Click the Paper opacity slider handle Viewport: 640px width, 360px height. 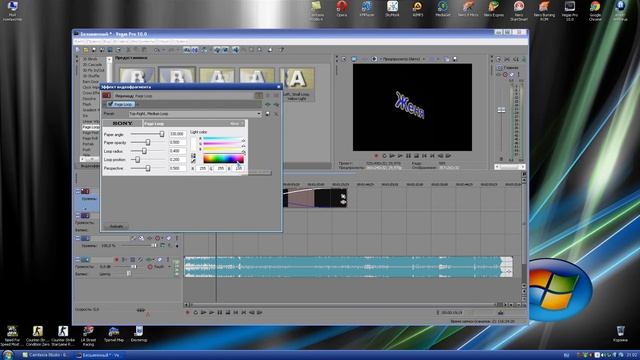click(x=148, y=142)
